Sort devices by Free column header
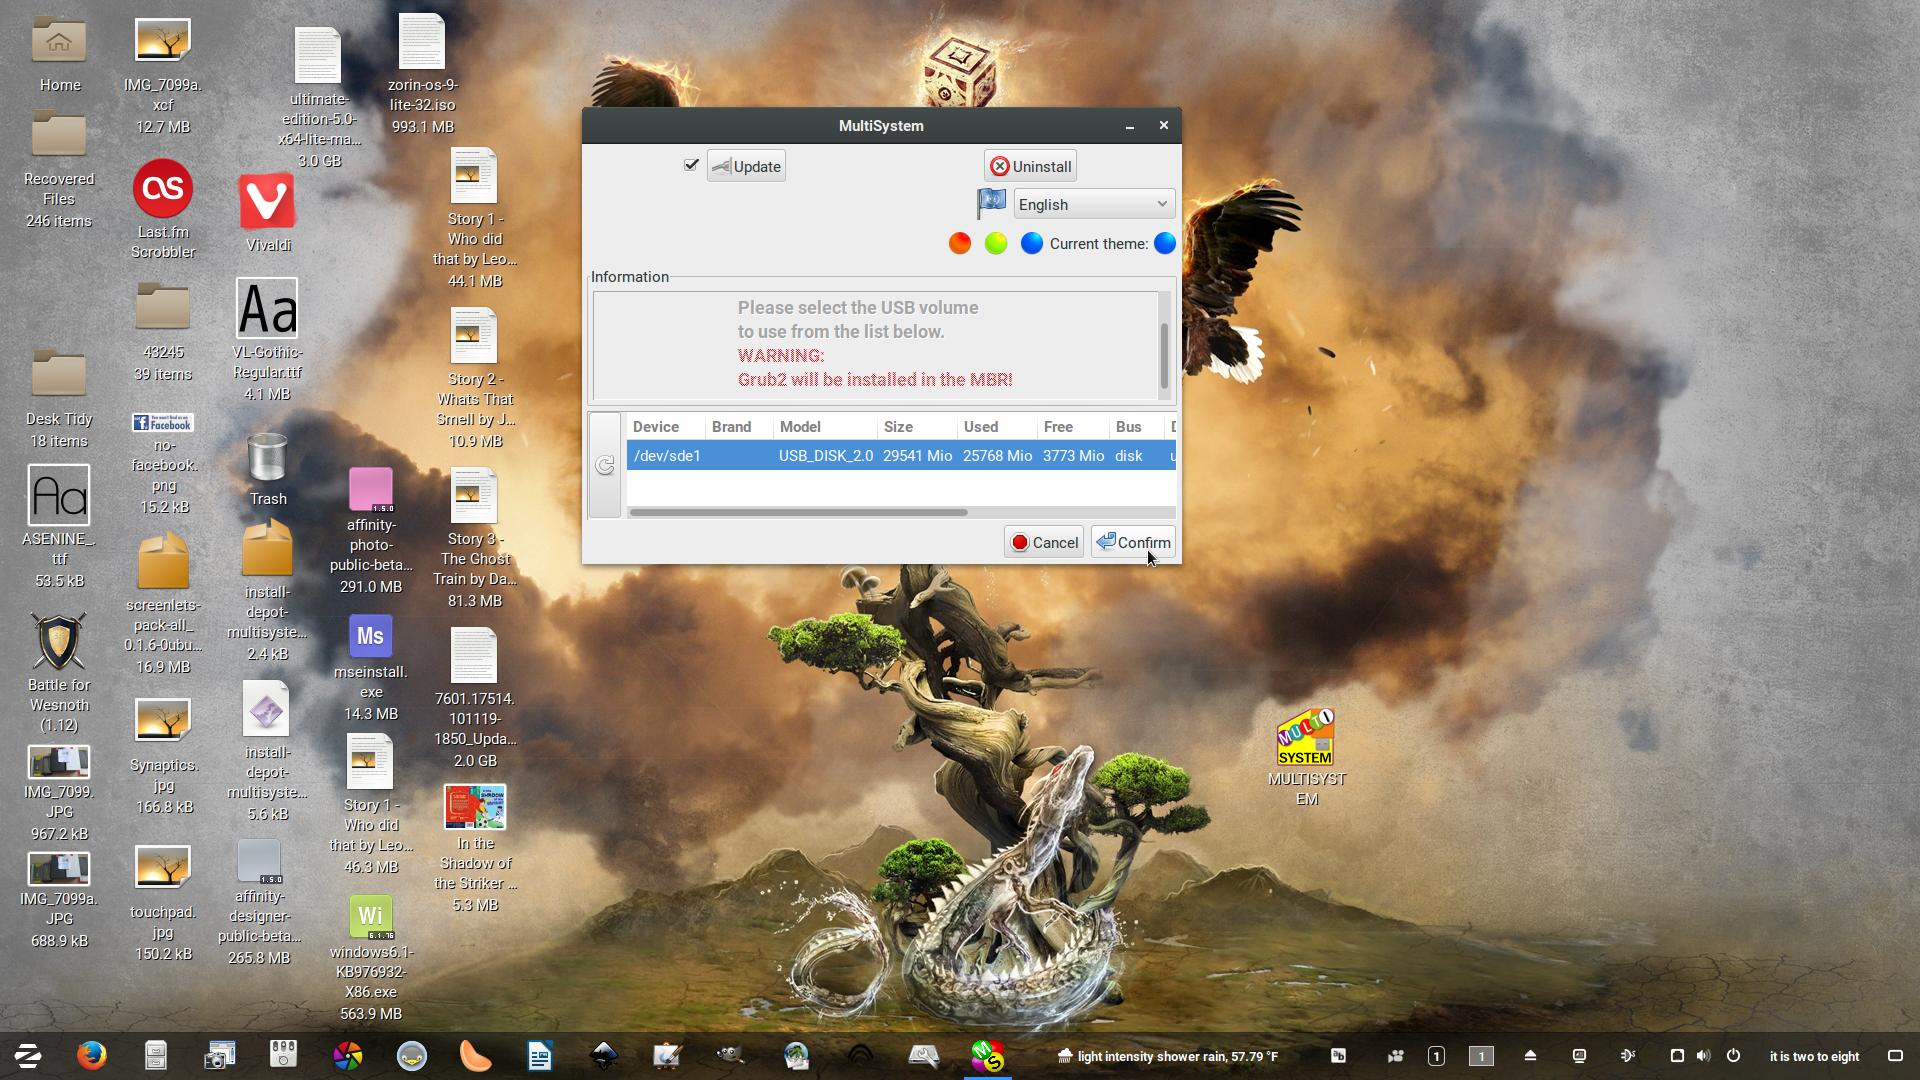This screenshot has height=1080, width=1920. [1058, 427]
